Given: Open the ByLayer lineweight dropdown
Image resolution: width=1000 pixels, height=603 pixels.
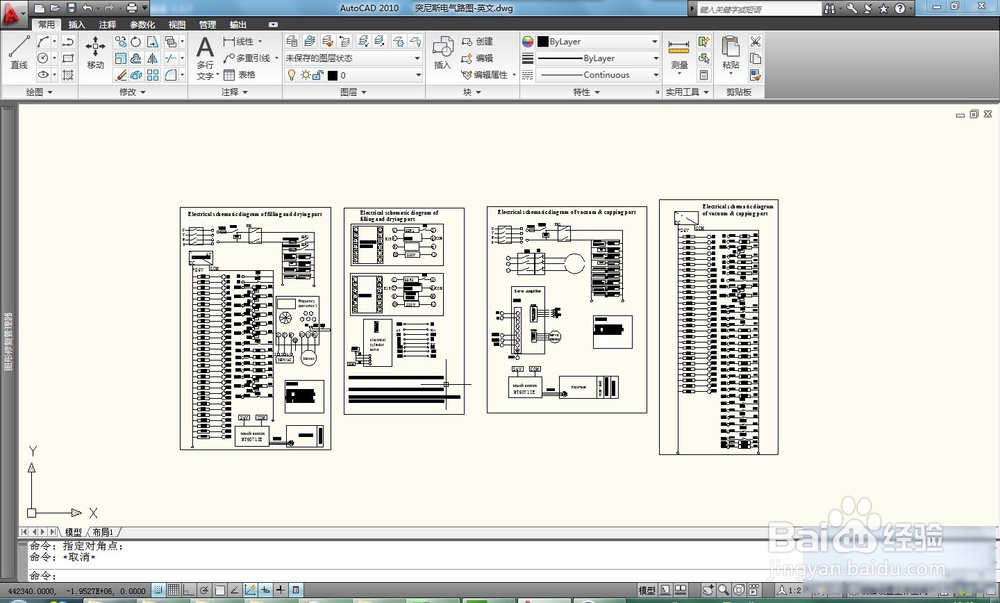Looking at the screenshot, I should (x=598, y=58).
